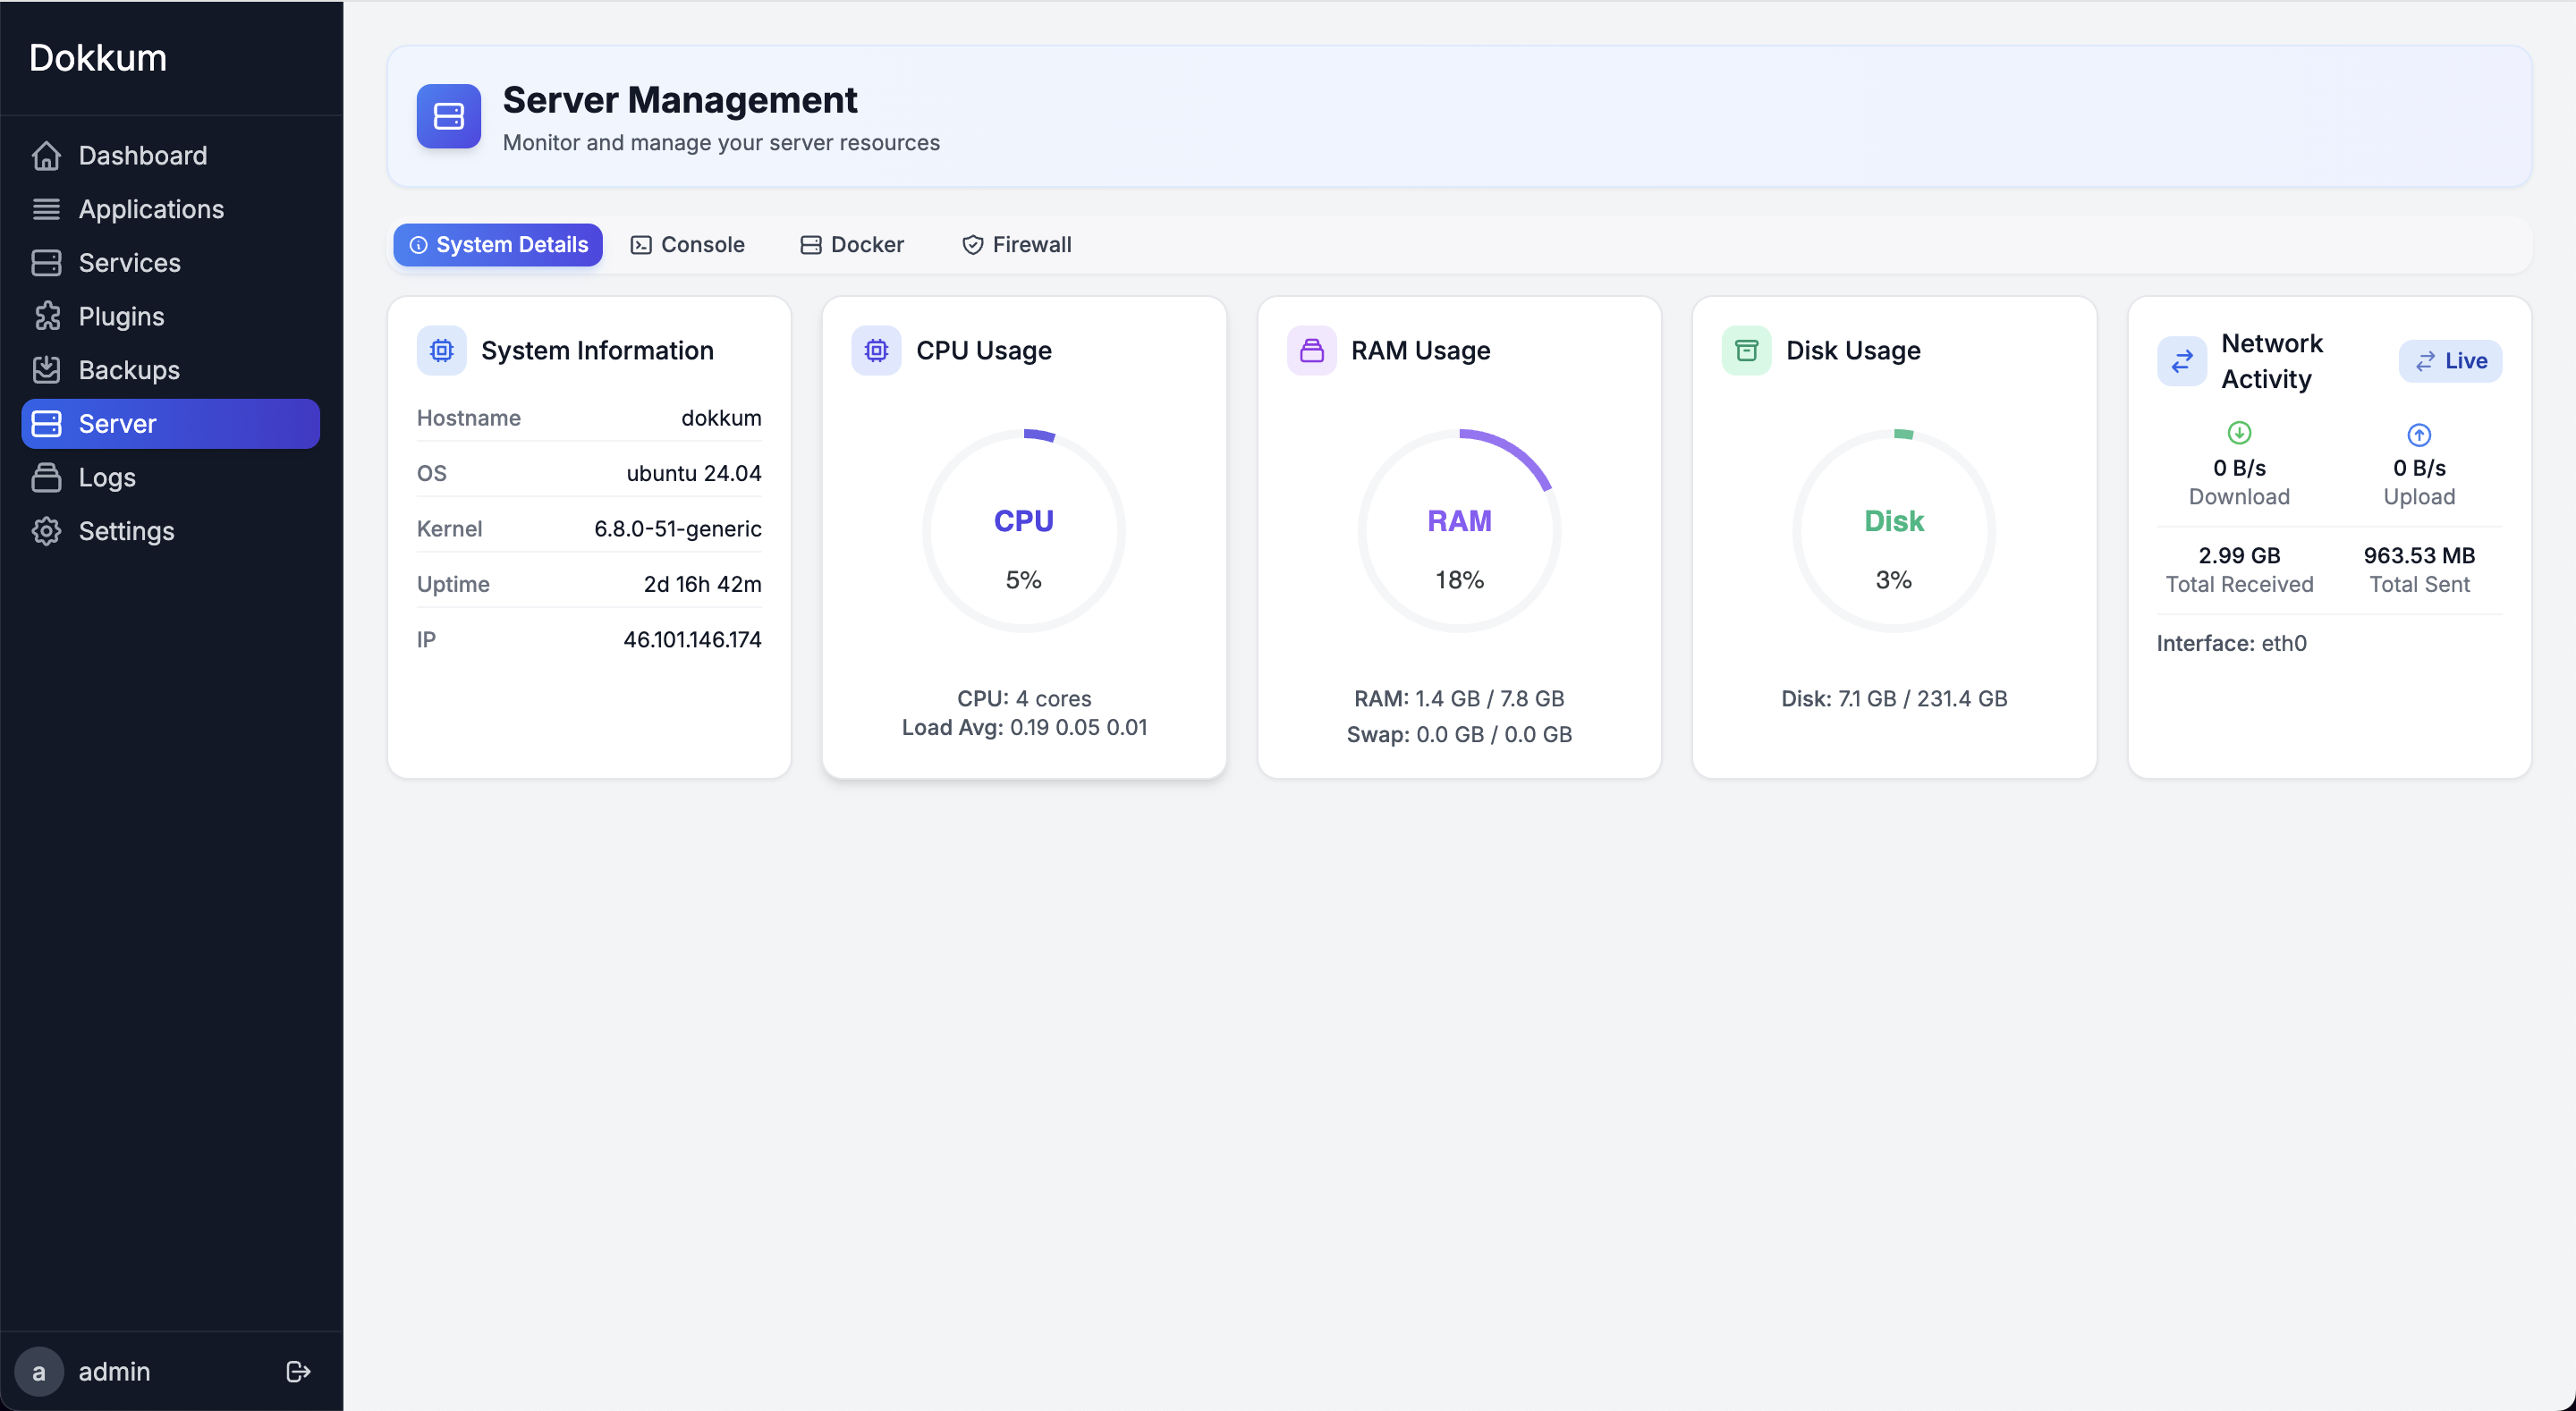Toggle the Live network indicator
This screenshot has height=1411, width=2576.
(2450, 361)
